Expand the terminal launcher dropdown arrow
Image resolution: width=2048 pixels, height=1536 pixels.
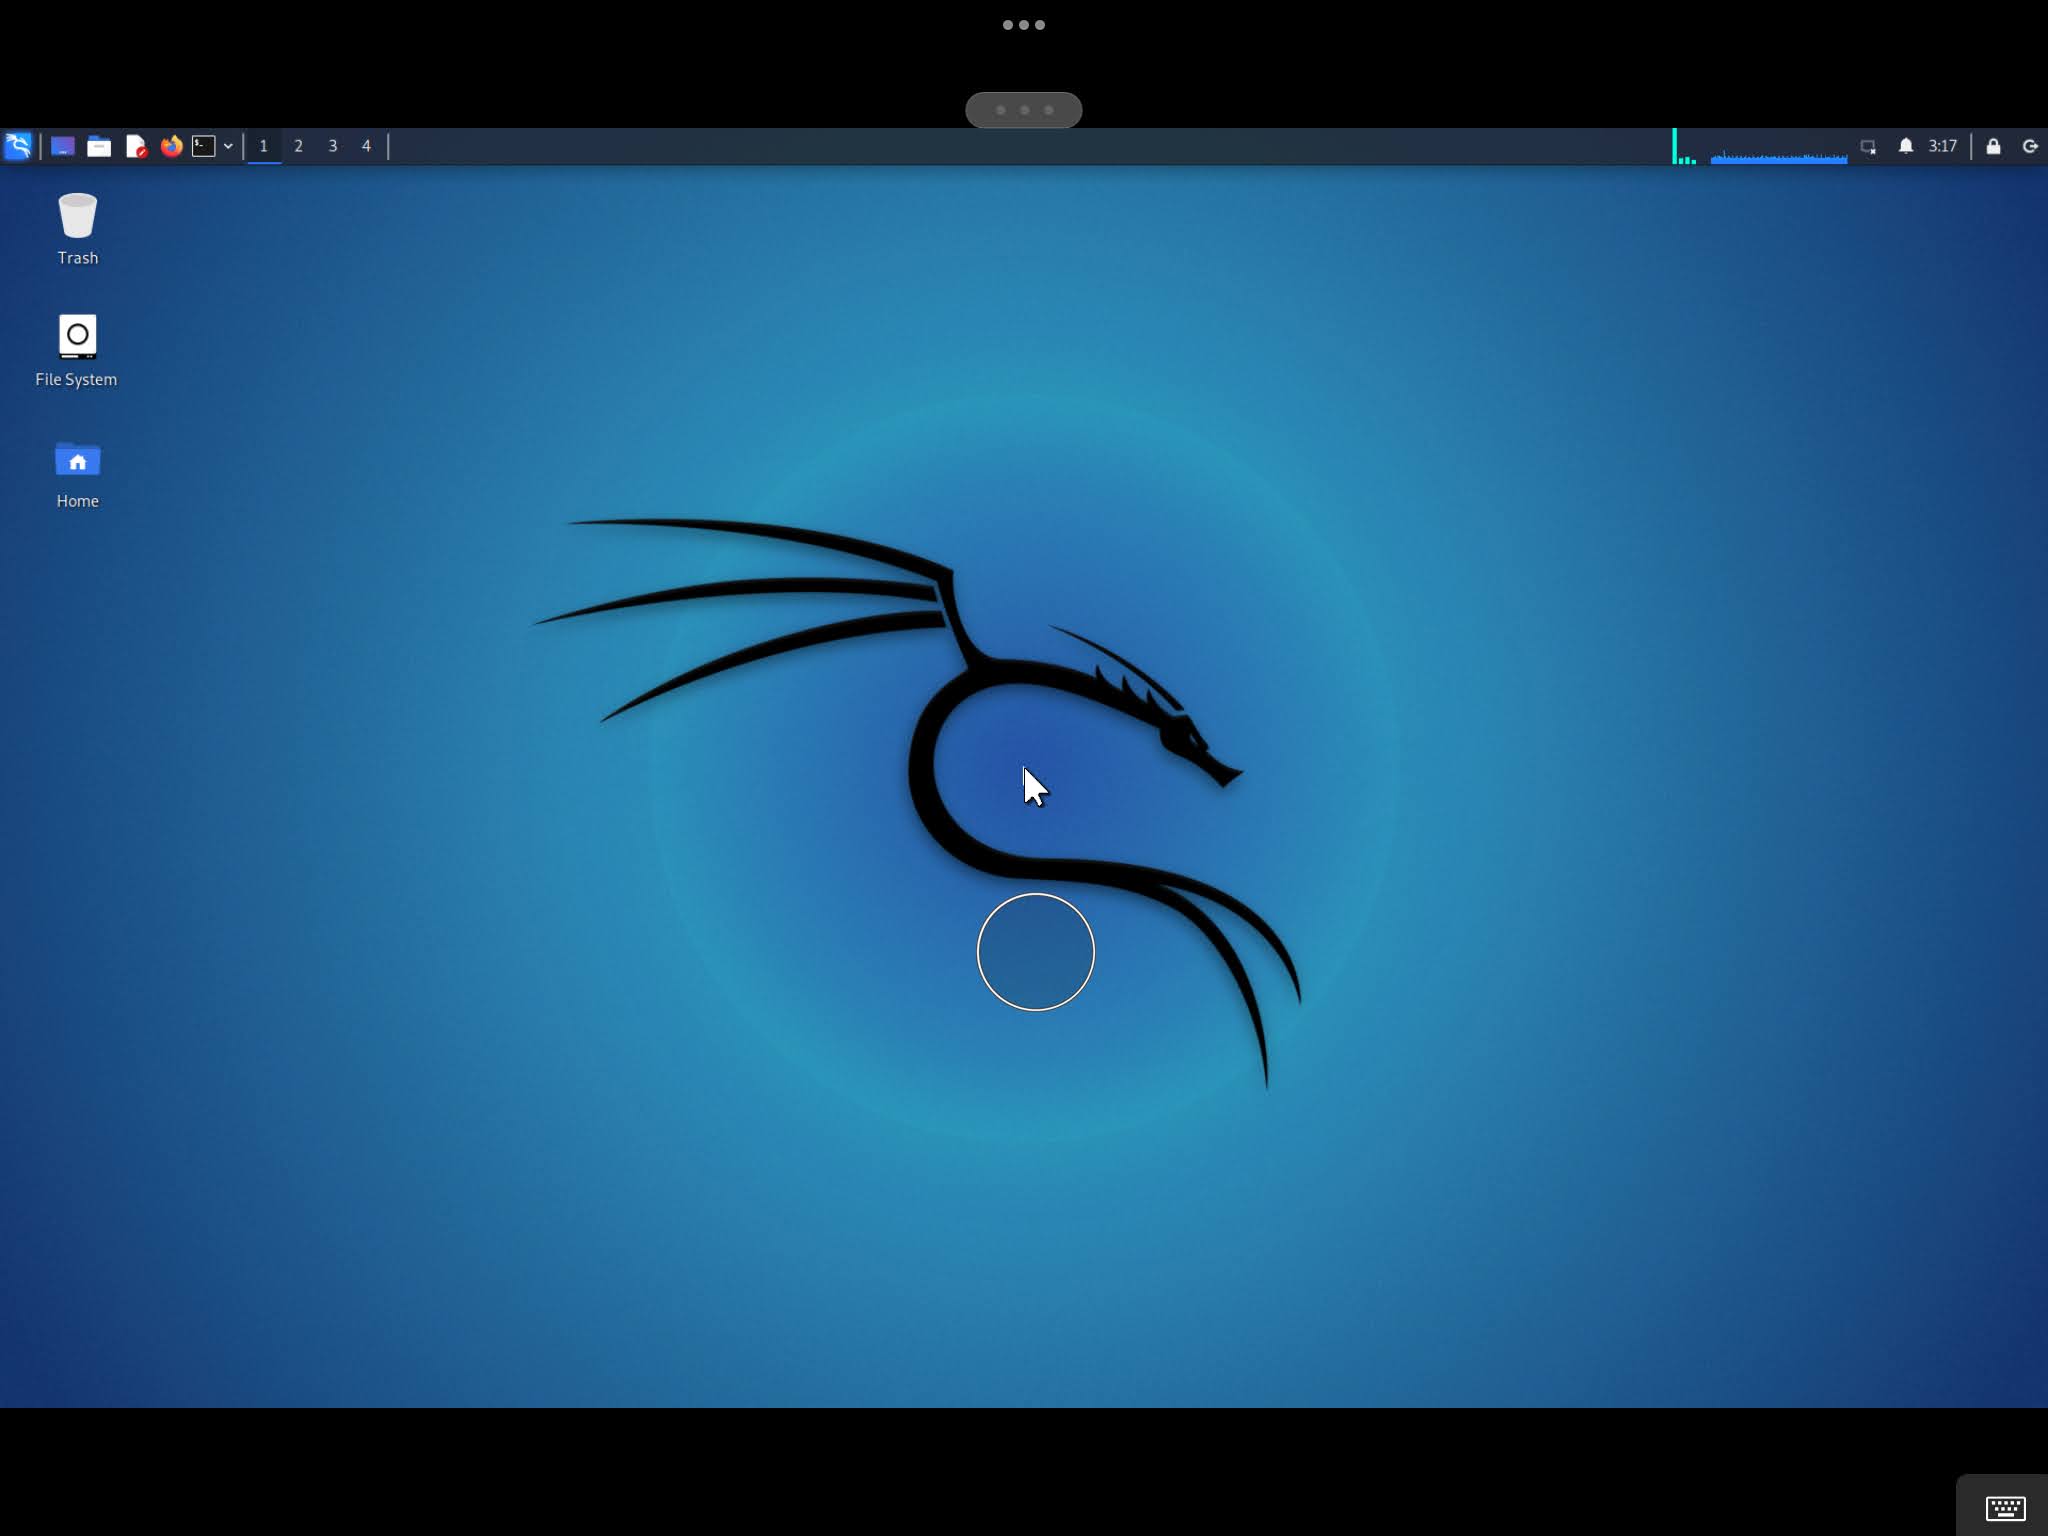tap(228, 146)
